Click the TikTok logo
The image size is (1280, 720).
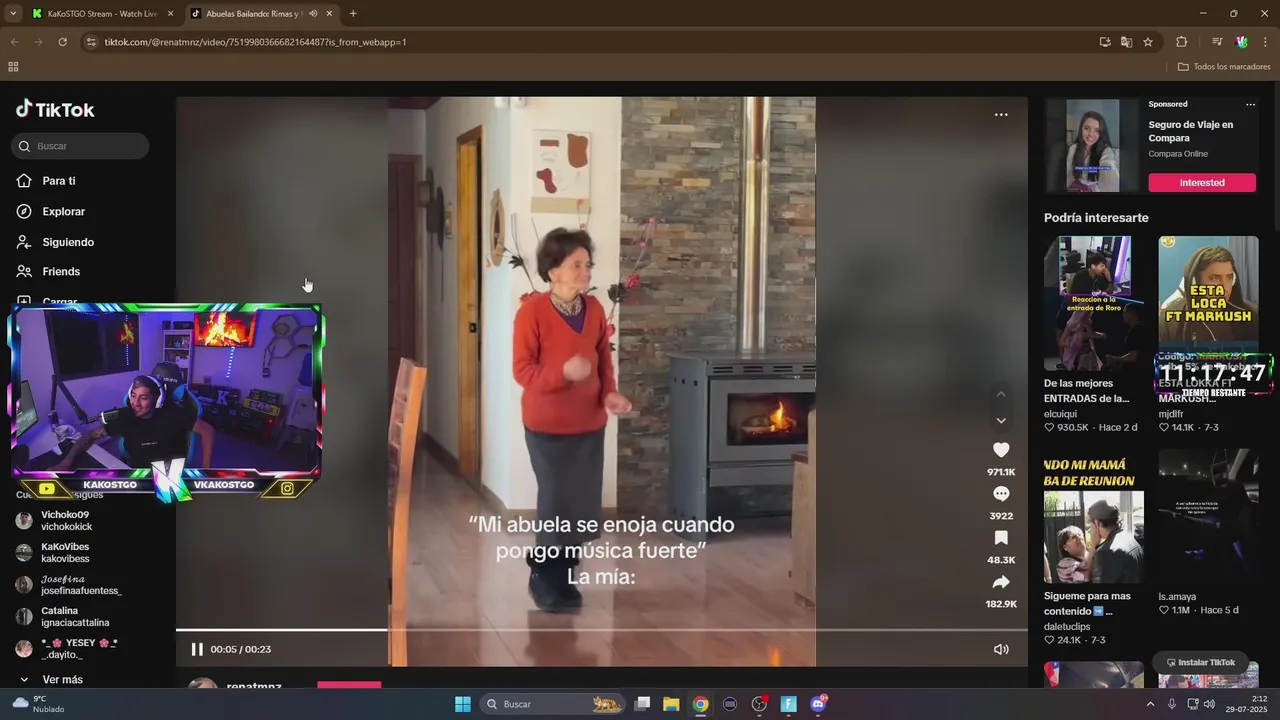55,110
